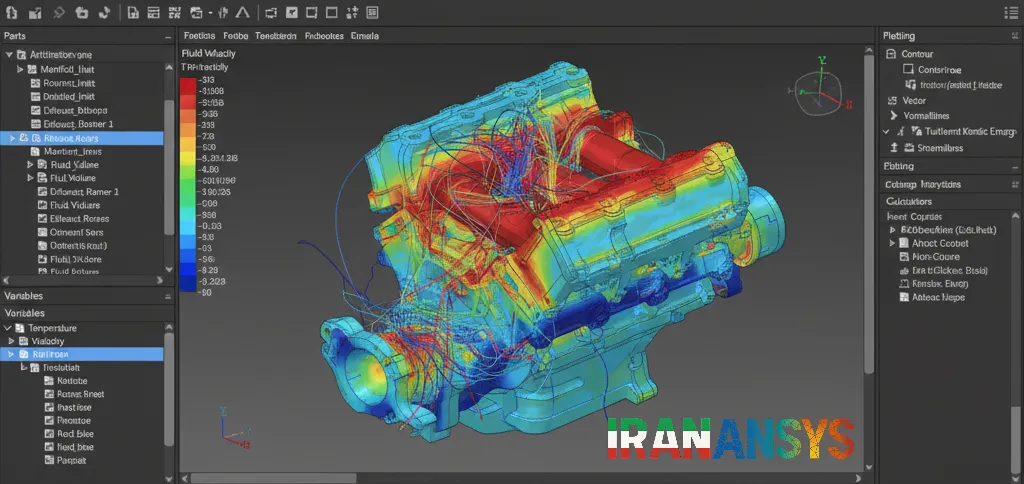Click the curved-arrow note icon before the first toolbar separator
This screenshot has height=484, width=1024.
coord(104,12)
